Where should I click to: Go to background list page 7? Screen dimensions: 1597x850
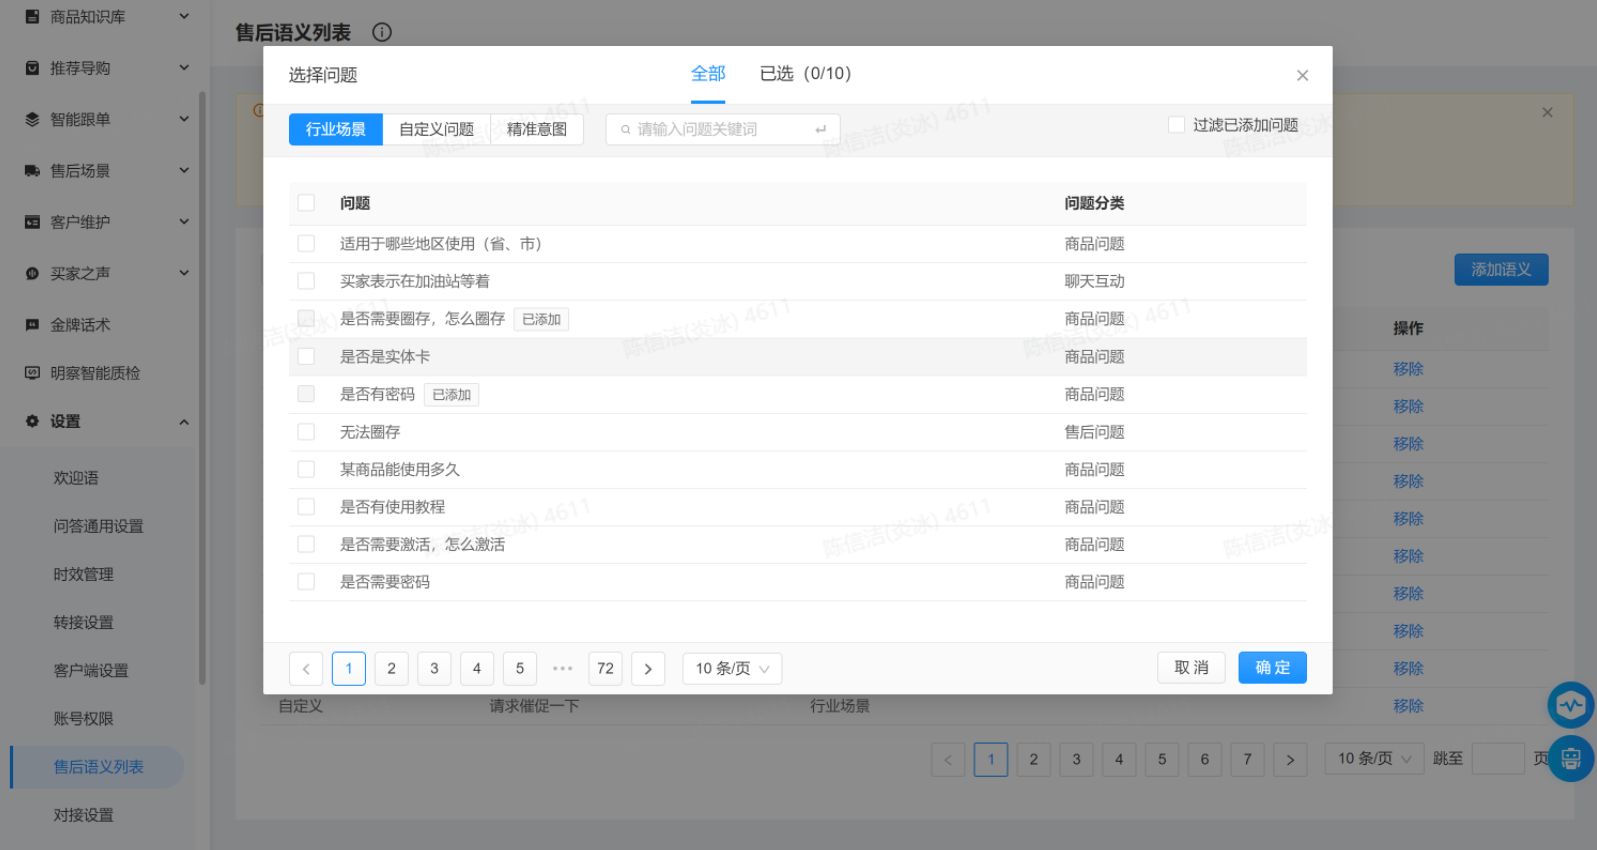point(1247,759)
